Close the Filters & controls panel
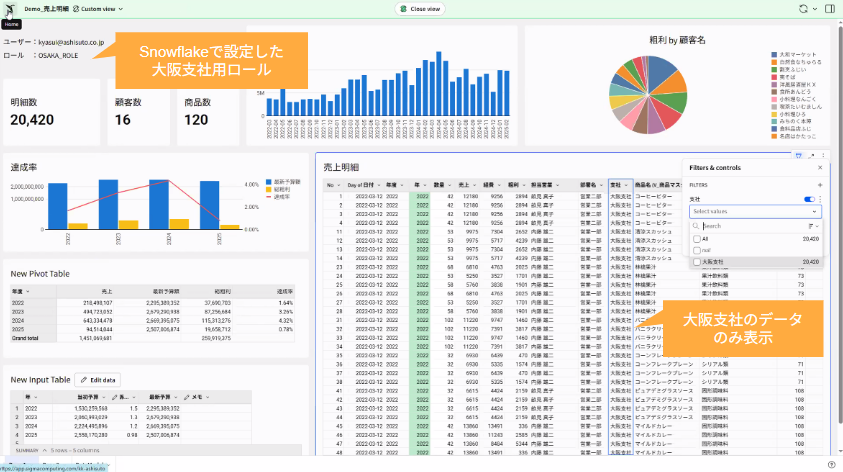843x472 pixels. pyautogui.click(x=820, y=167)
